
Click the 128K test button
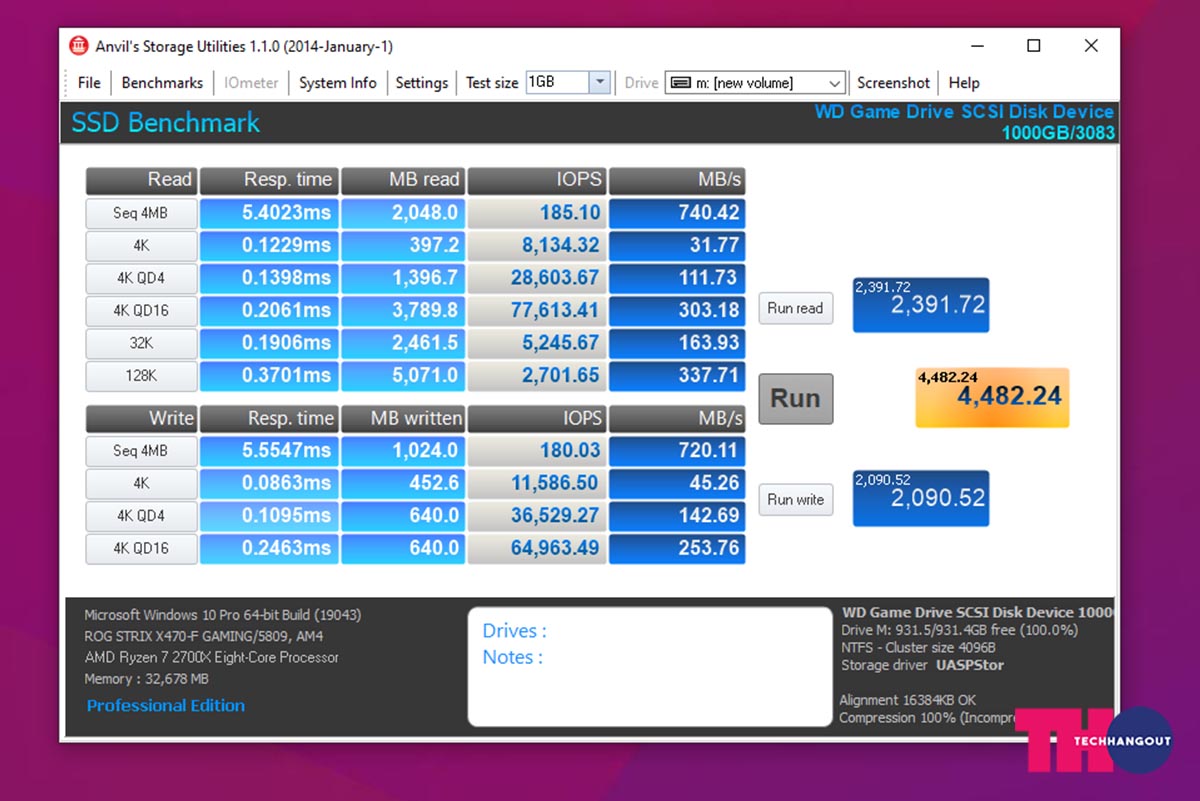pos(141,376)
